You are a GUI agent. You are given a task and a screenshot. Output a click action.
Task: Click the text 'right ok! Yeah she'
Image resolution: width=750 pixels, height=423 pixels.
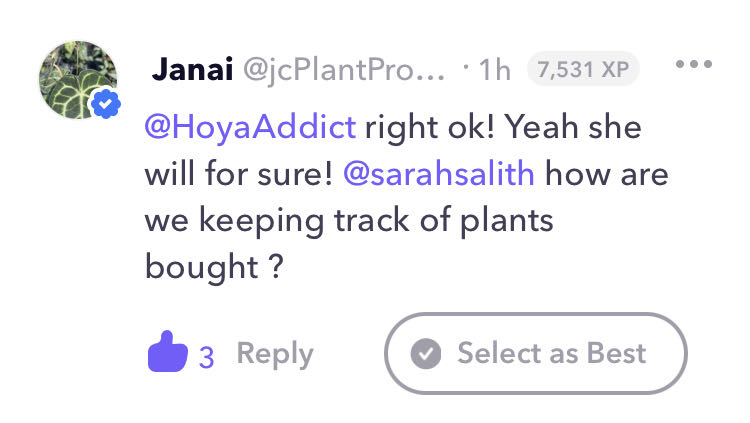pos(501,127)
